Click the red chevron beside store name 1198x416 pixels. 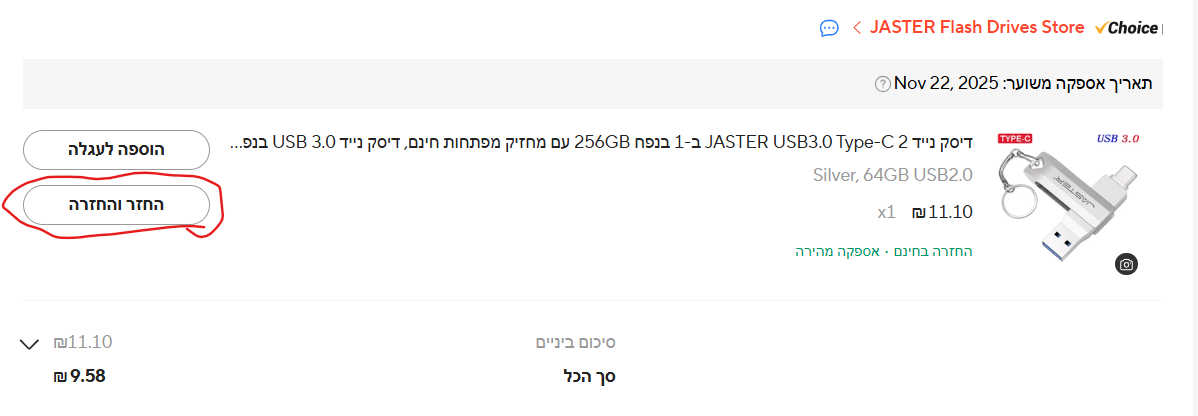point(857,28)
